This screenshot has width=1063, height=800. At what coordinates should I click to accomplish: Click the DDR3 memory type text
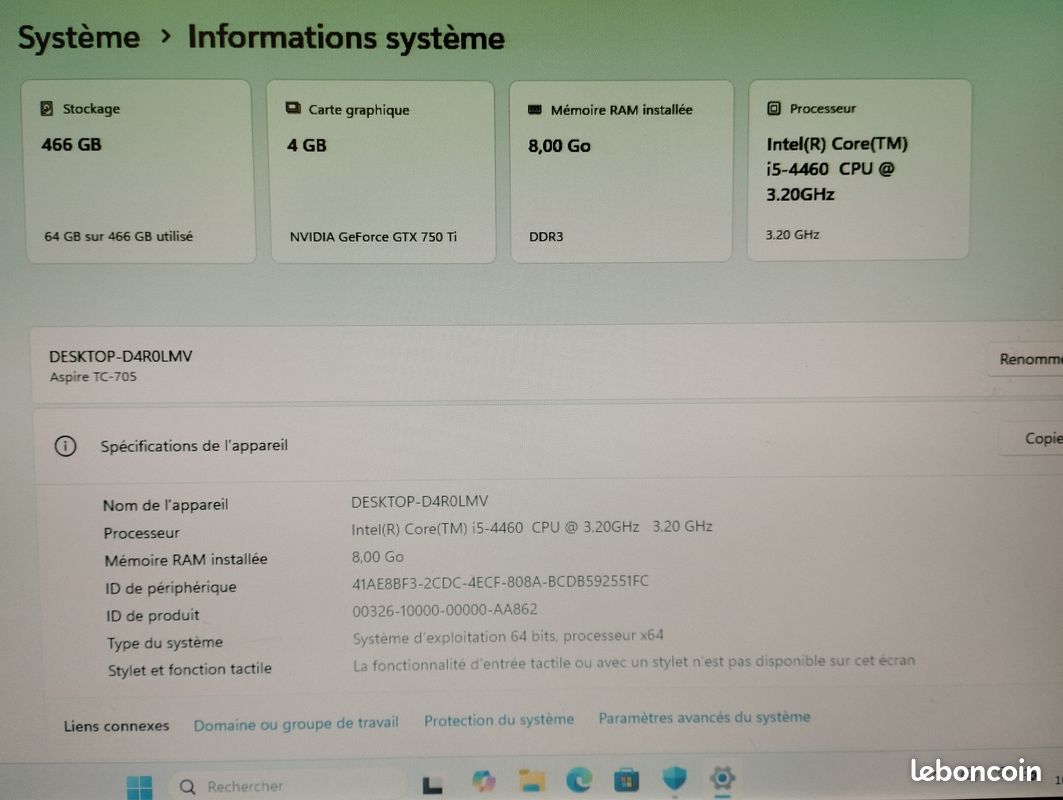(546, 237)
